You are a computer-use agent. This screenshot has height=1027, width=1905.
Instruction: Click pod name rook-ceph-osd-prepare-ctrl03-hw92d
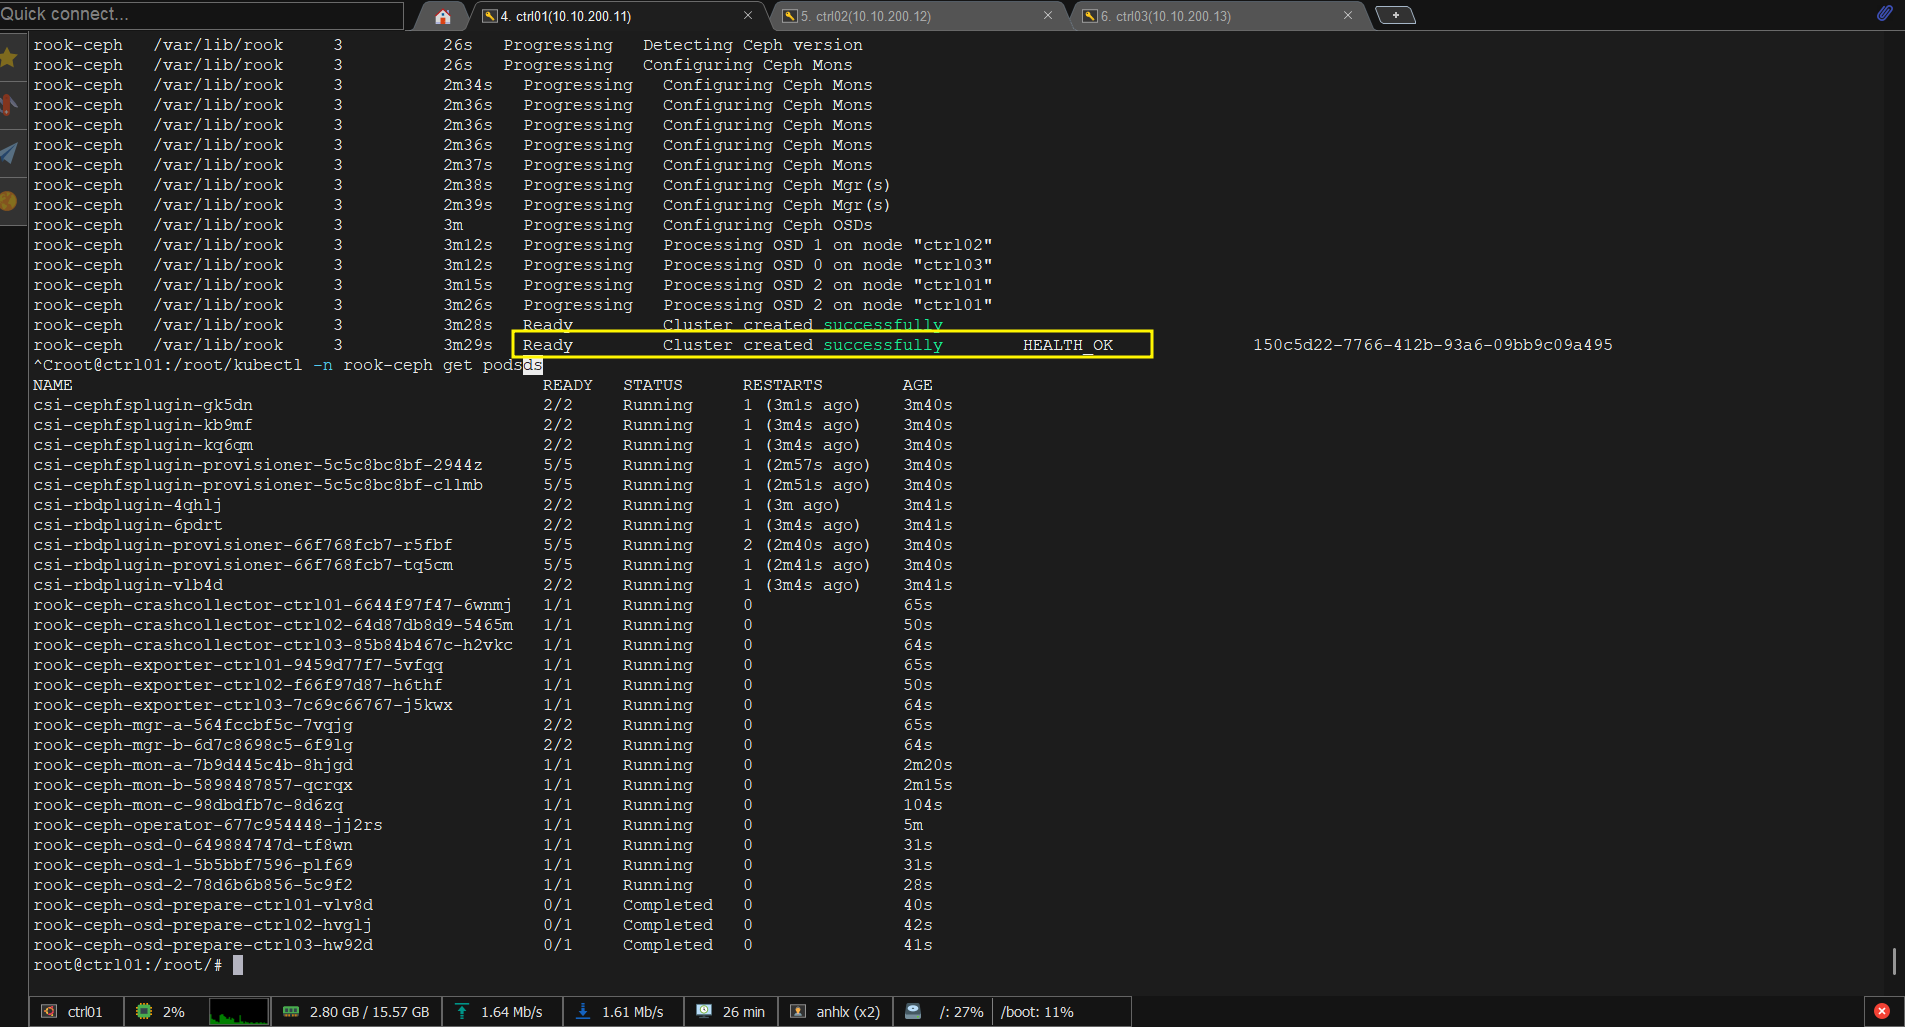pyautogui.click(x=203, y=945)
